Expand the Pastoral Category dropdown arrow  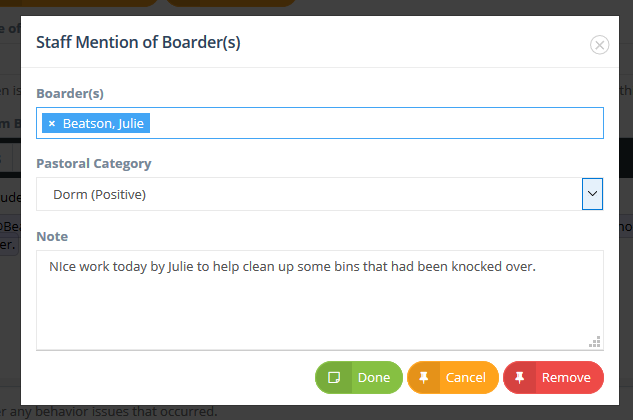592,194
